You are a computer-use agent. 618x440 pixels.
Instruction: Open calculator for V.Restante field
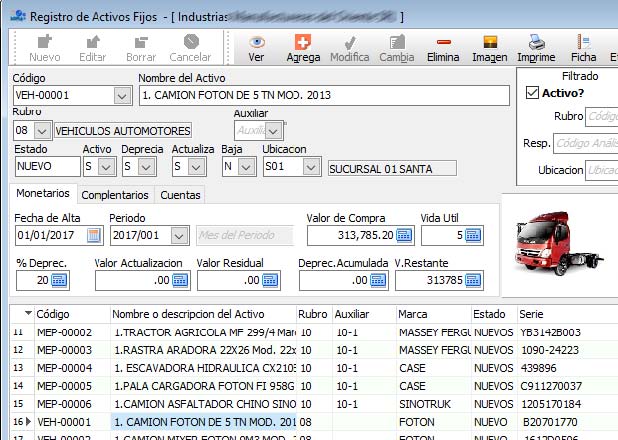[x=473, y=280]
